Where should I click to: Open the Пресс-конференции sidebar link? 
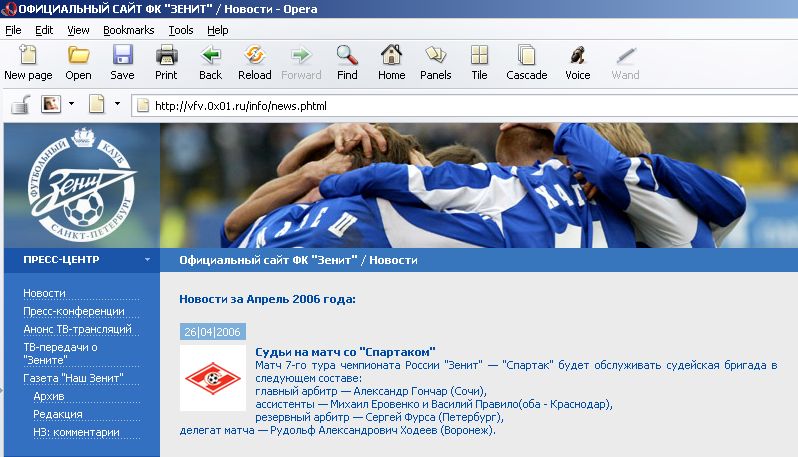pyautogui.click(x=74, y=311)
